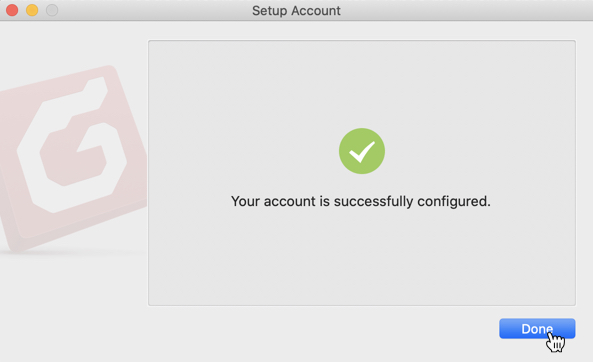The width and height of the screenshot is (593, 362).
Task: Click the red traffic-light button
Action: click(12, 10)
